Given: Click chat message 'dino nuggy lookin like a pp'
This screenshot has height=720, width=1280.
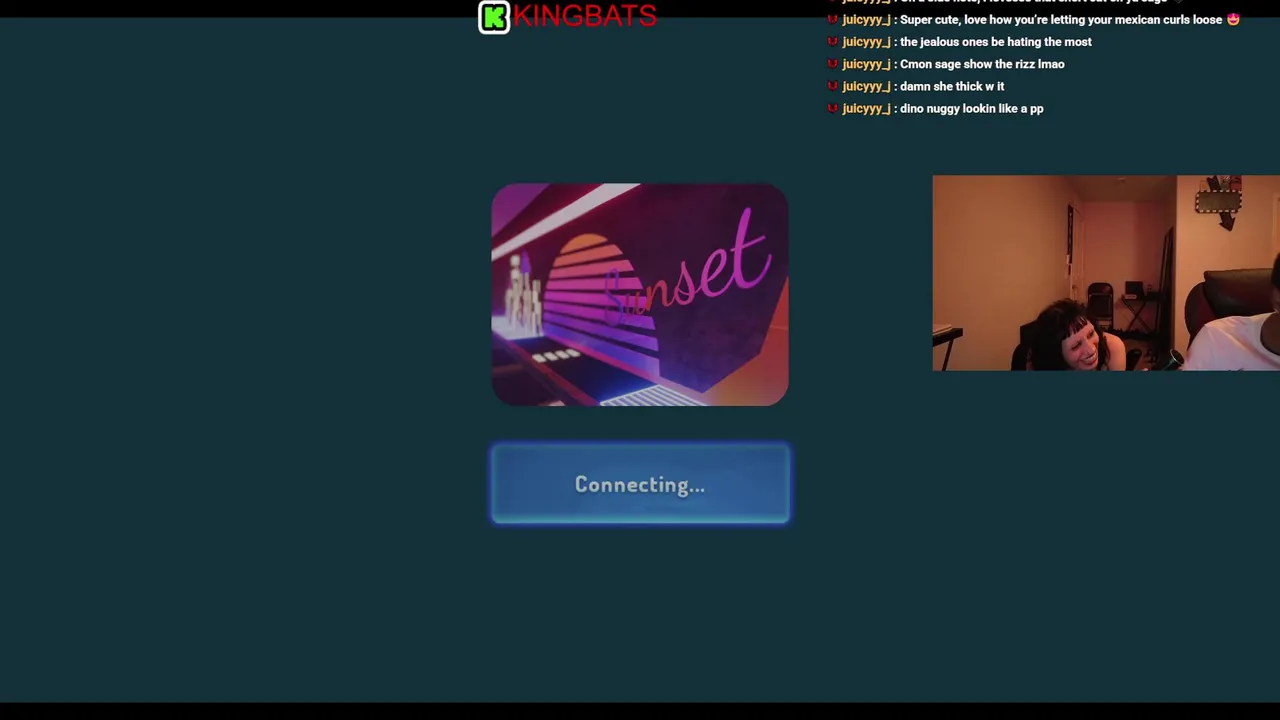Looking at the screenshot, I should 971,108.
